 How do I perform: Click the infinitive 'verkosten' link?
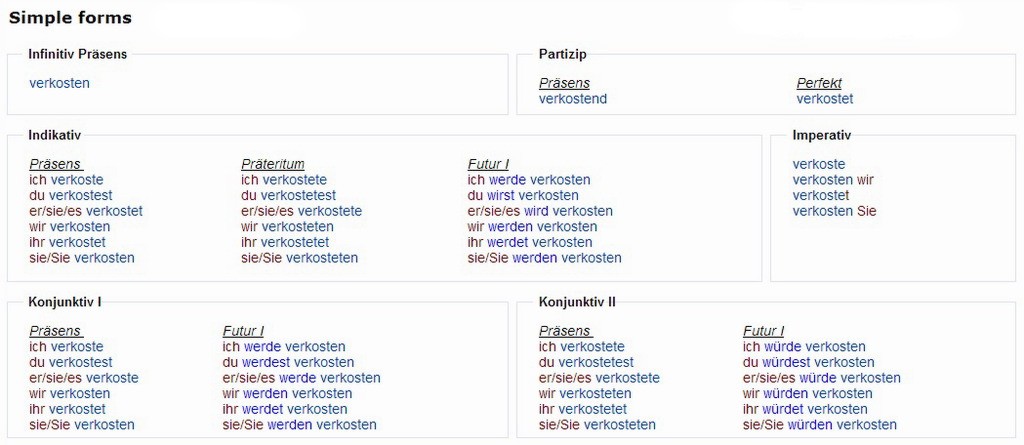click(60, 83)
